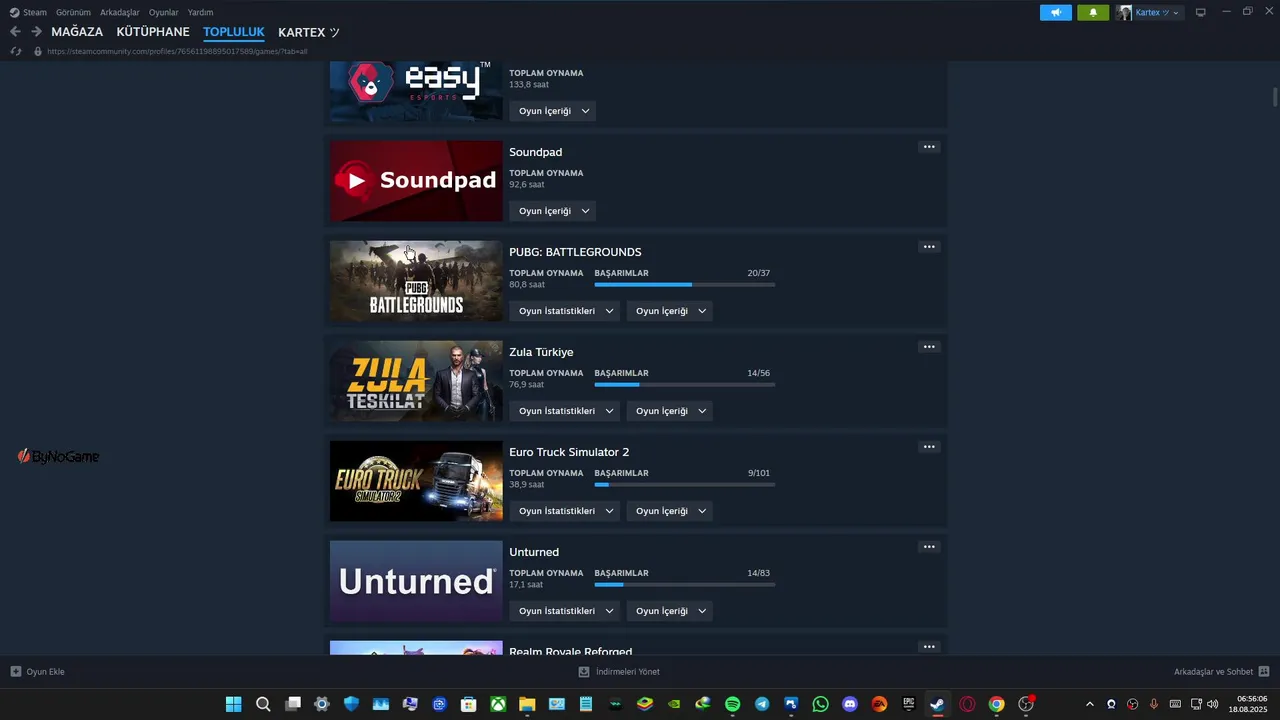
Task: Go to the KÜTÜPHANE tab
Action: (x=153, y=32)
